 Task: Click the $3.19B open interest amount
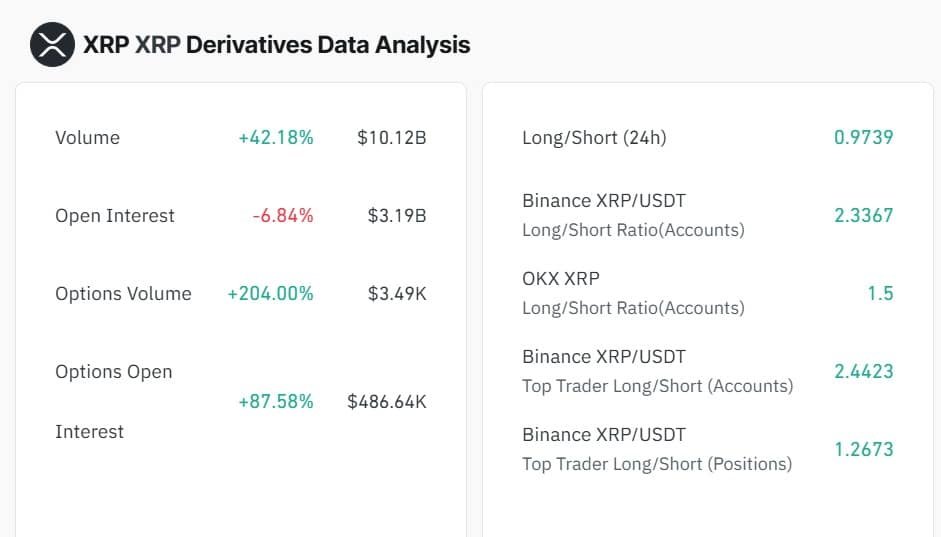[397, 216]
